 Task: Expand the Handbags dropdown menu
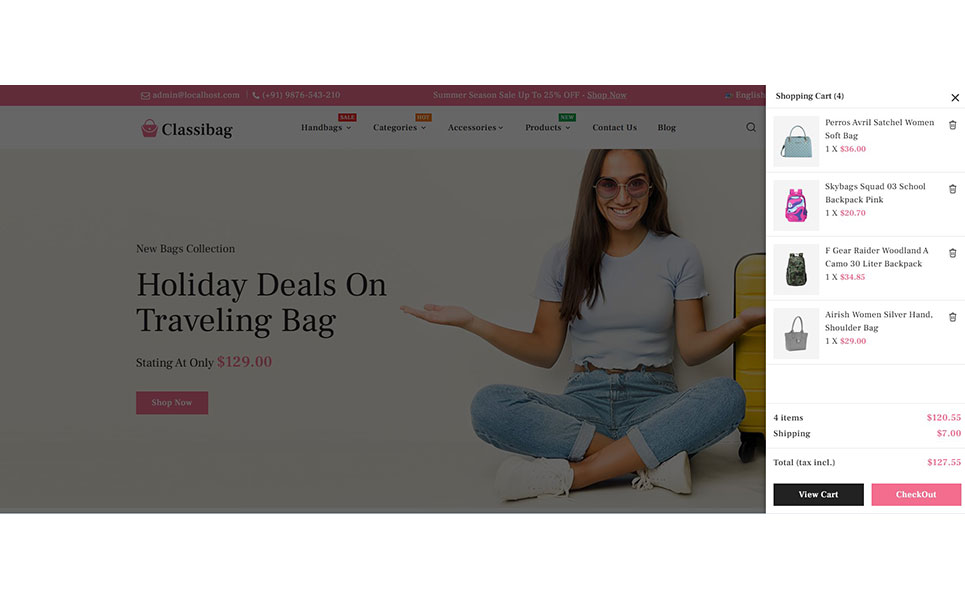pos(326,127)
